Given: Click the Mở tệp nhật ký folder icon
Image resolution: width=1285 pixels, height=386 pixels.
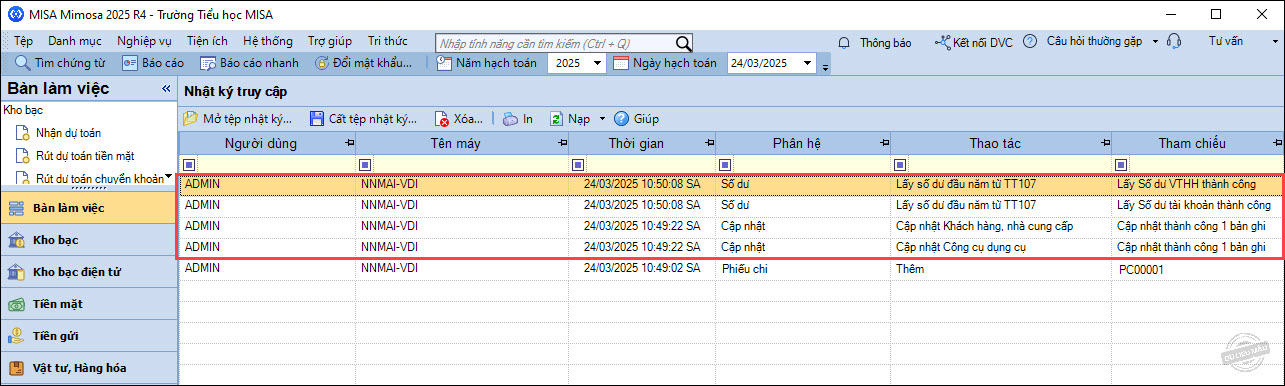Looking at the screenshot, I should [x=191, y=118].
